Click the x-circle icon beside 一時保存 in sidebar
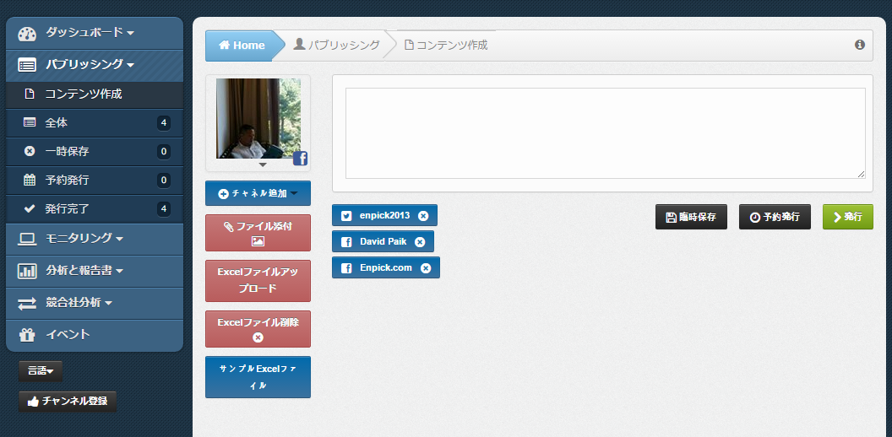Viewport: 892px width, 437px height. pyautogui.click(x=30, y=151)
